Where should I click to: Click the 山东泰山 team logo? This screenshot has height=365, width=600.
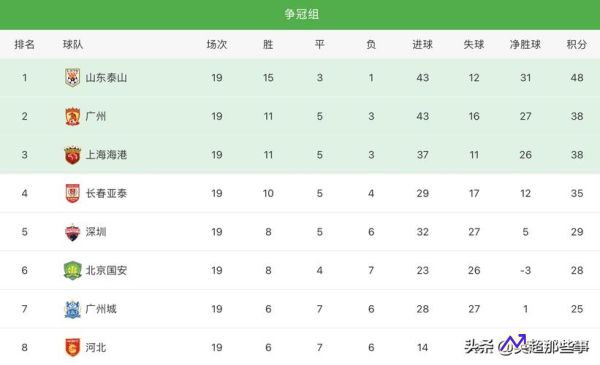[x=72, y=78]
